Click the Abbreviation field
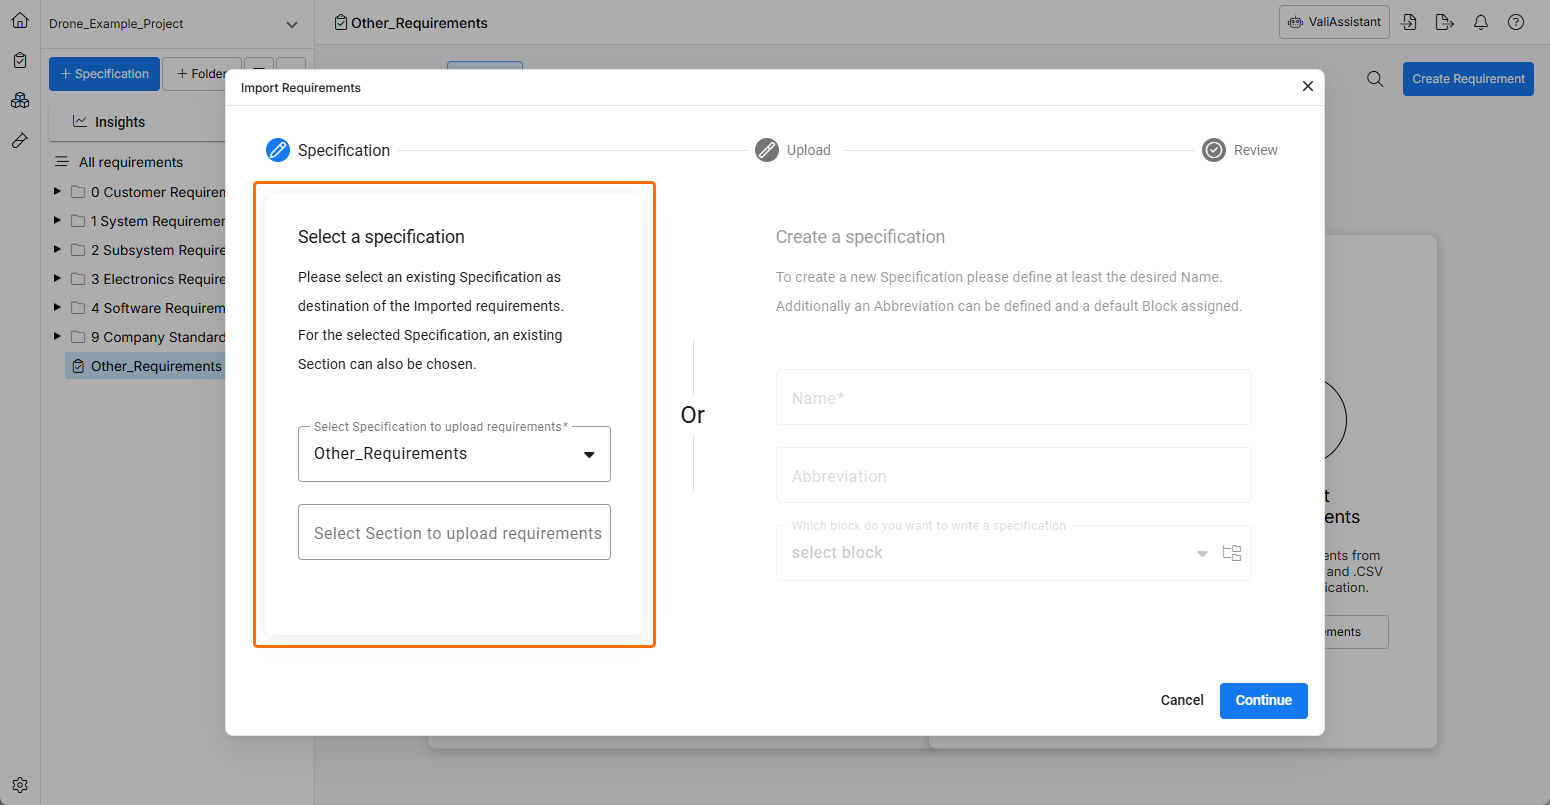 pyautogui.click(x=1014, y=475)
